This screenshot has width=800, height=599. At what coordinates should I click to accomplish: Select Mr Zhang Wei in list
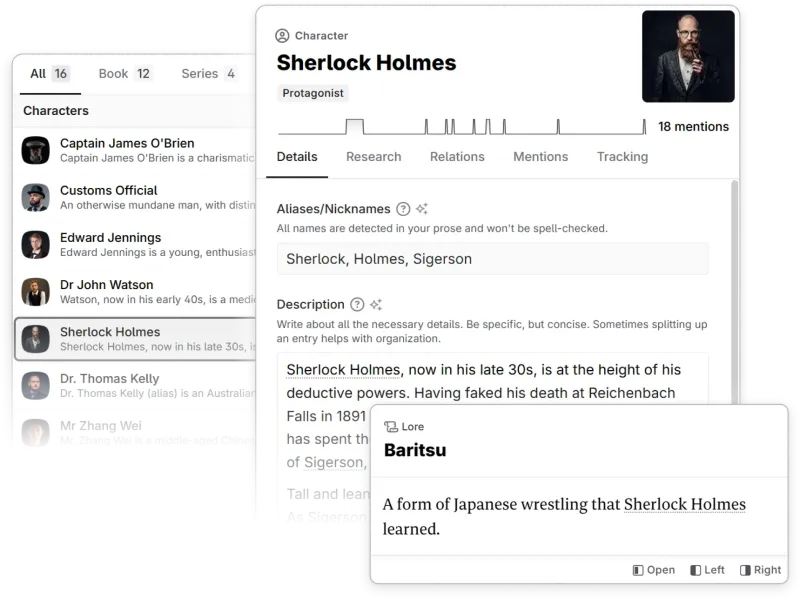pos(135,433)
